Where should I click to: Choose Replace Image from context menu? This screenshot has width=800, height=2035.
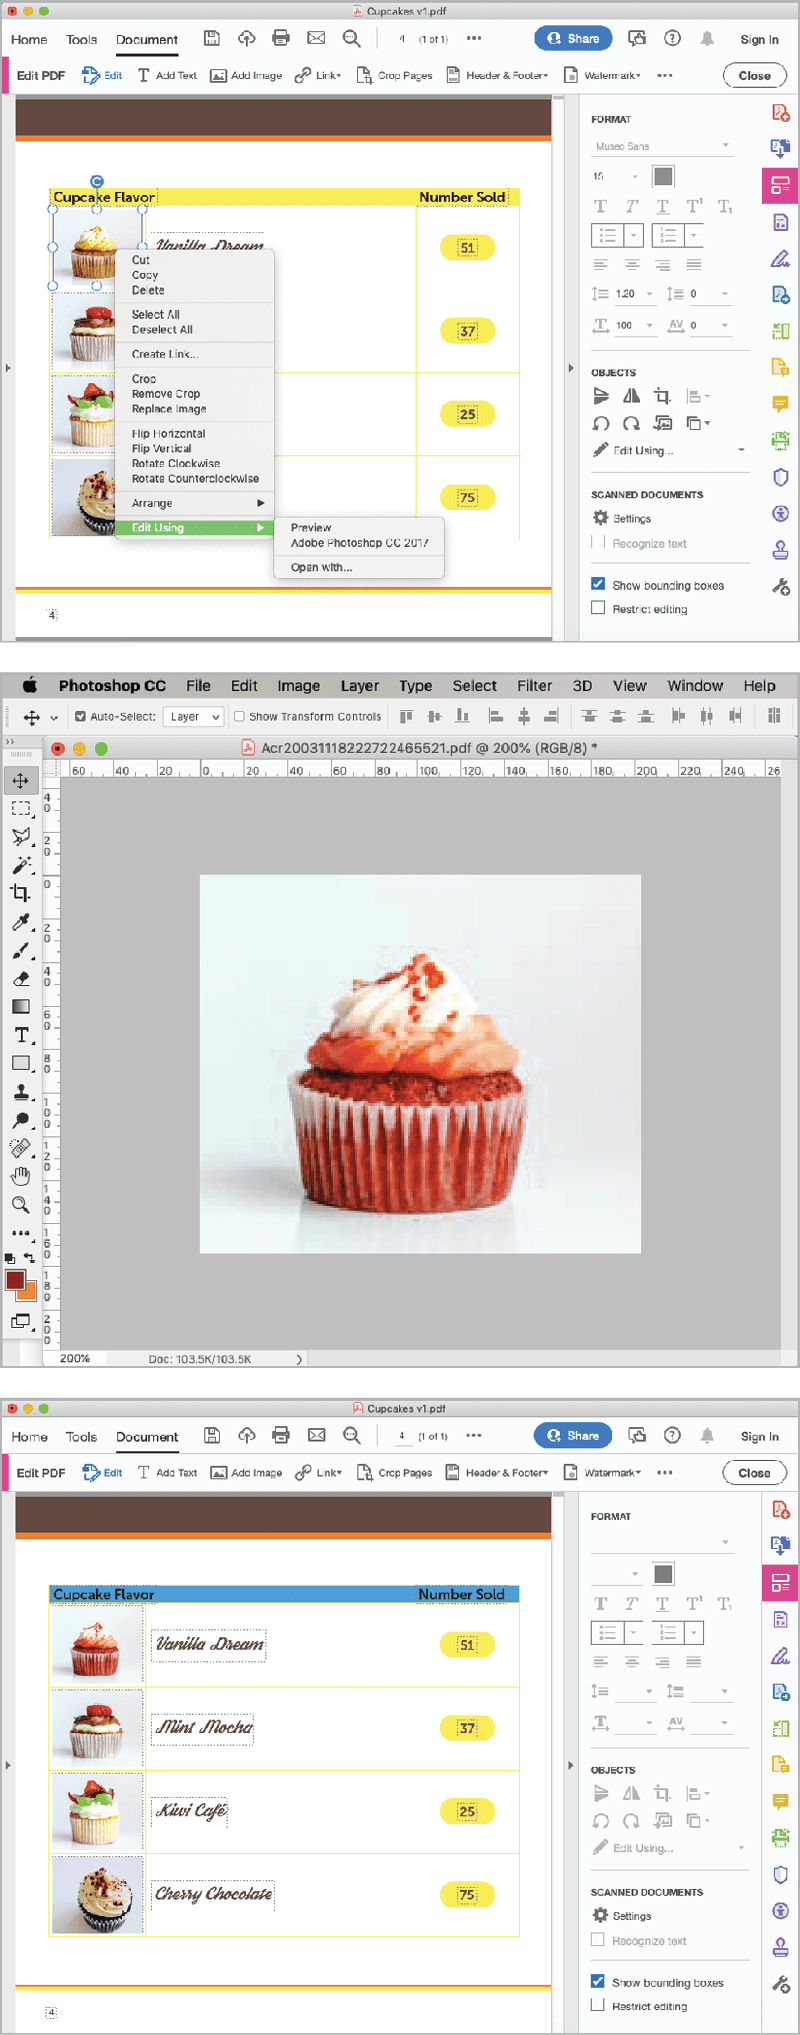tap(169, 409)
